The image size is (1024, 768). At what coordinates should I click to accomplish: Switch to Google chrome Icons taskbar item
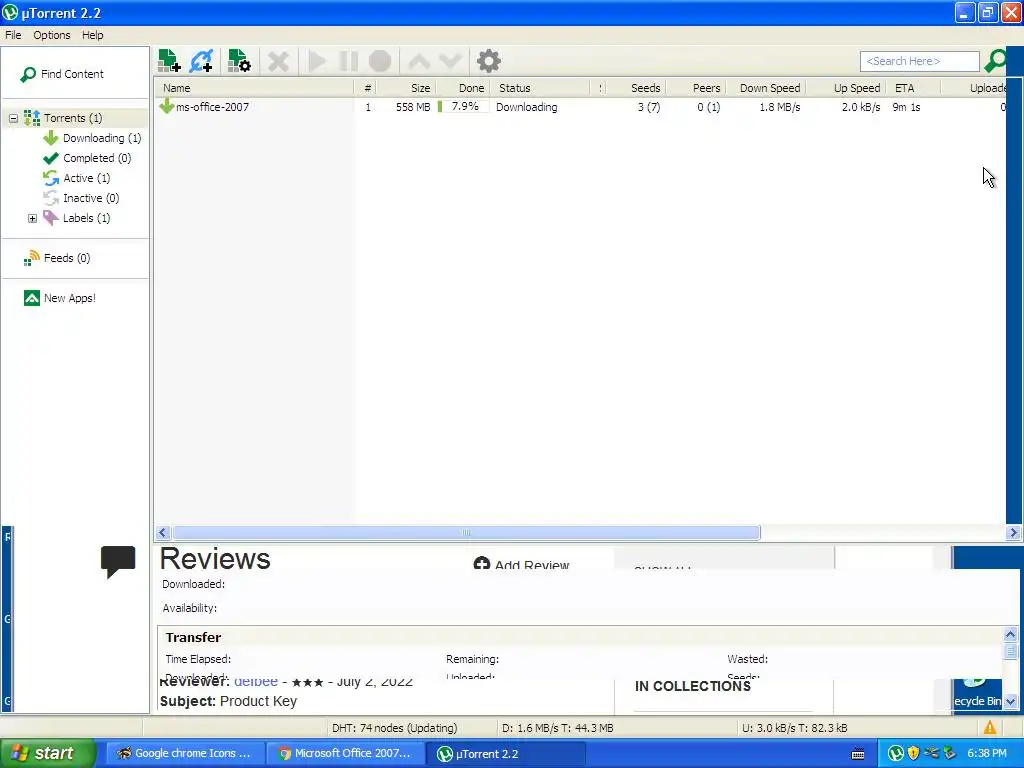click(x=185, y=754)
